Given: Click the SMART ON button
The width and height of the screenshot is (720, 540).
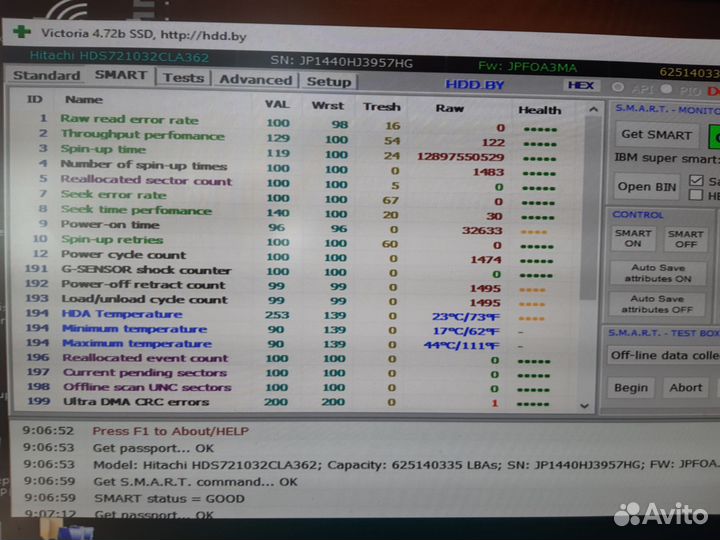Looking at the screenshot, I should click(633, 238).
